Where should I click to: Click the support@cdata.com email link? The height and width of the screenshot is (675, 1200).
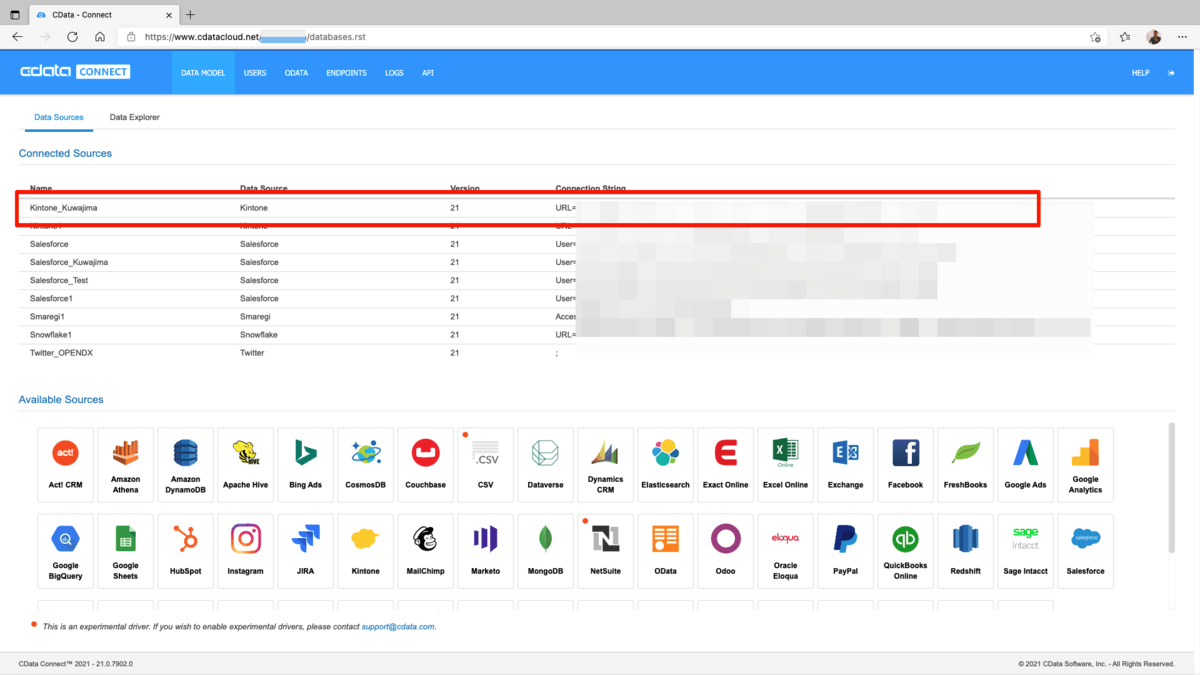point(398,627)
